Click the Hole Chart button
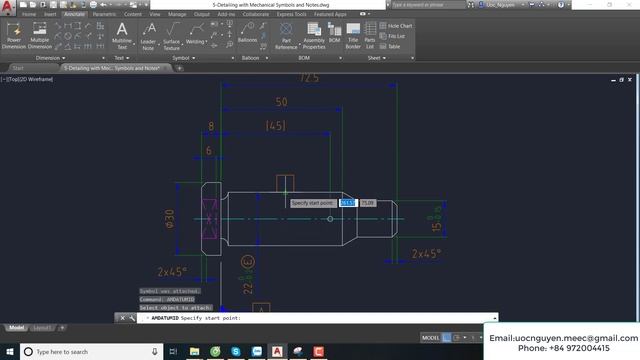This screenshot has height=360, width=640. click(396, 26)
